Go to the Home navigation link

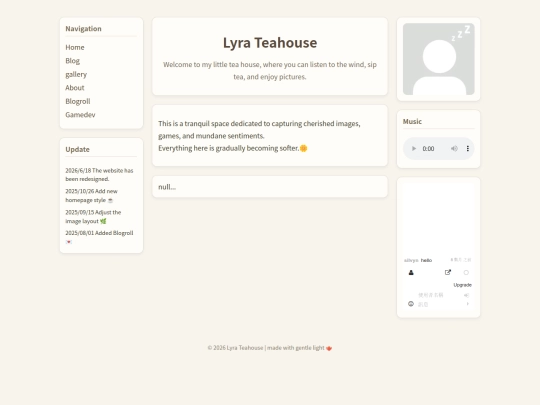75,47
